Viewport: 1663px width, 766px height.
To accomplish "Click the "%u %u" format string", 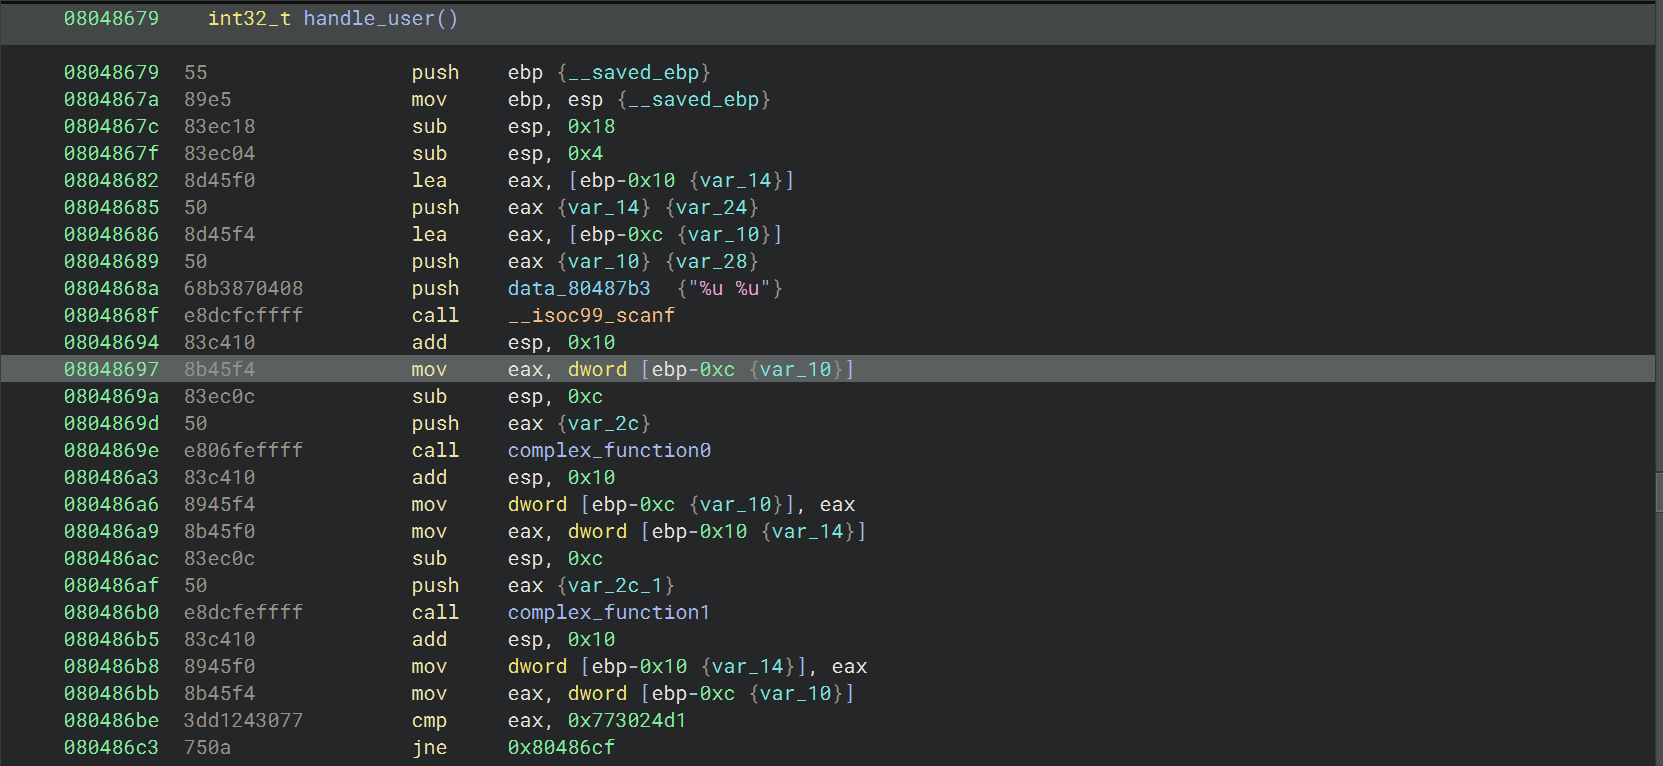I will 729,289.
